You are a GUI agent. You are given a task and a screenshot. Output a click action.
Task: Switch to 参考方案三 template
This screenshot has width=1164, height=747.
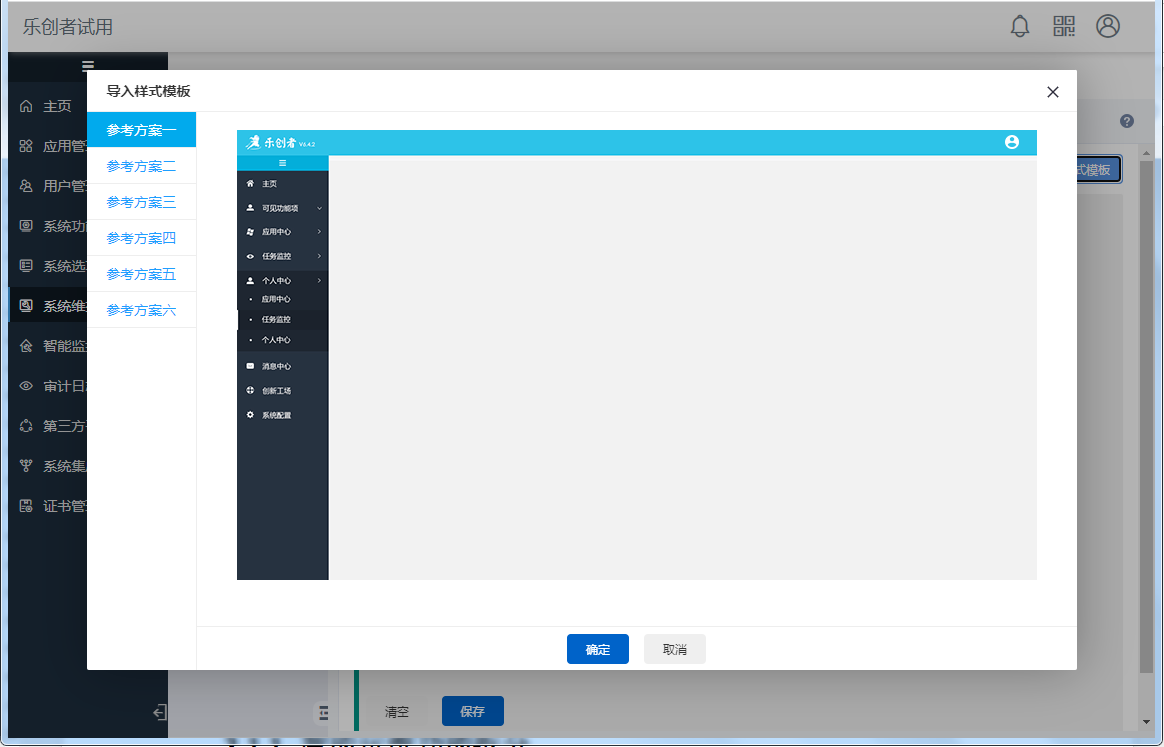(141, 202)
